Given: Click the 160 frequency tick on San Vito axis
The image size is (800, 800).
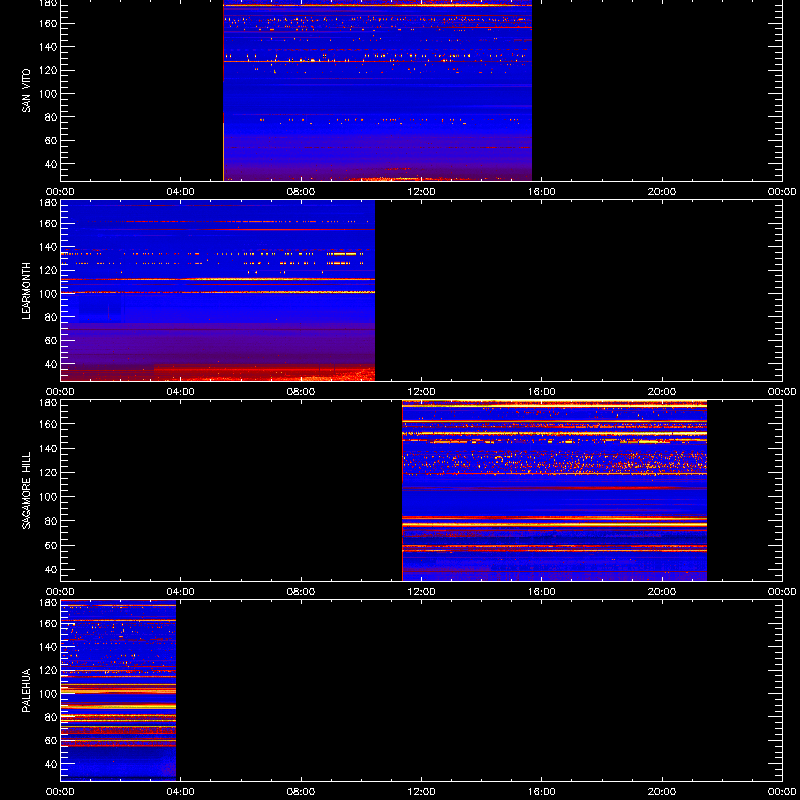Looking at the screenshot, I should (48, 23).
